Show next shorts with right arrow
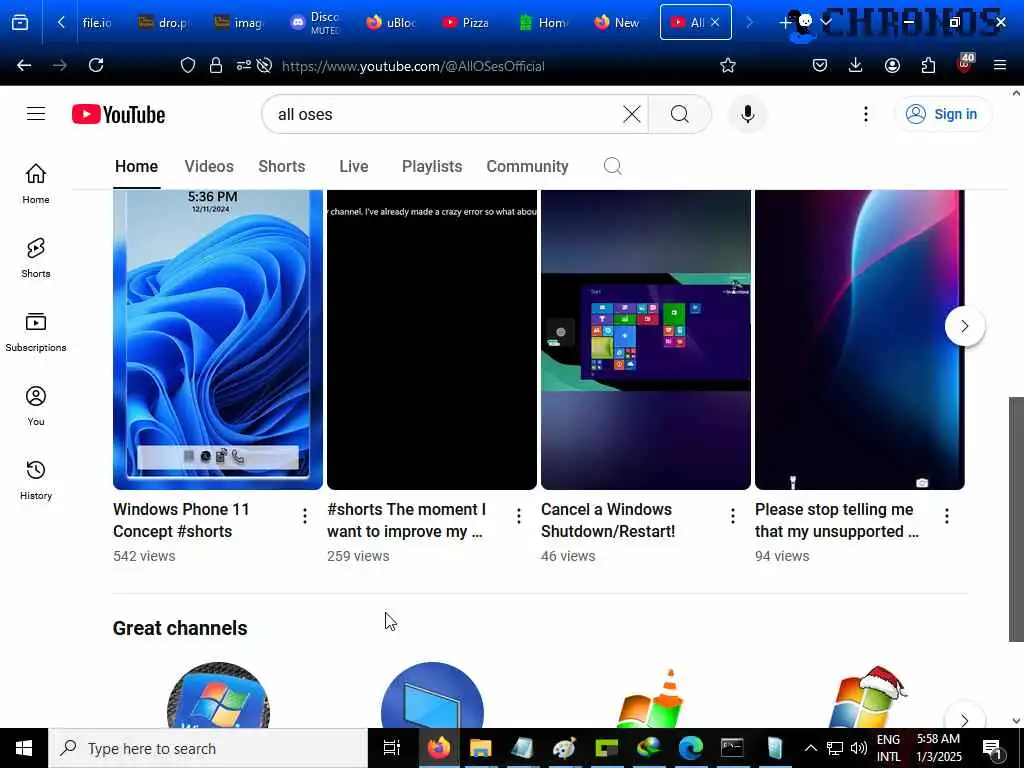Image resolution: width=1024 pixels, height=768 pixels. pos(965,326)
